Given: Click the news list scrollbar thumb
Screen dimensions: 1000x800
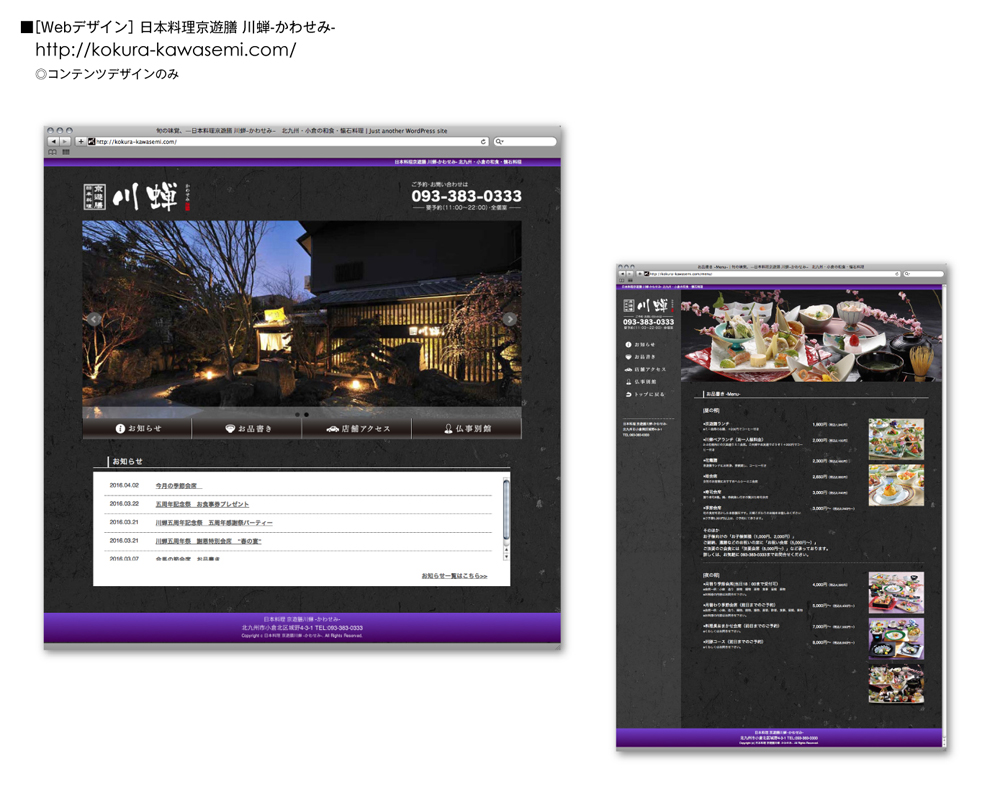Looking at the screenshot, I should click(x=506, y=509).
